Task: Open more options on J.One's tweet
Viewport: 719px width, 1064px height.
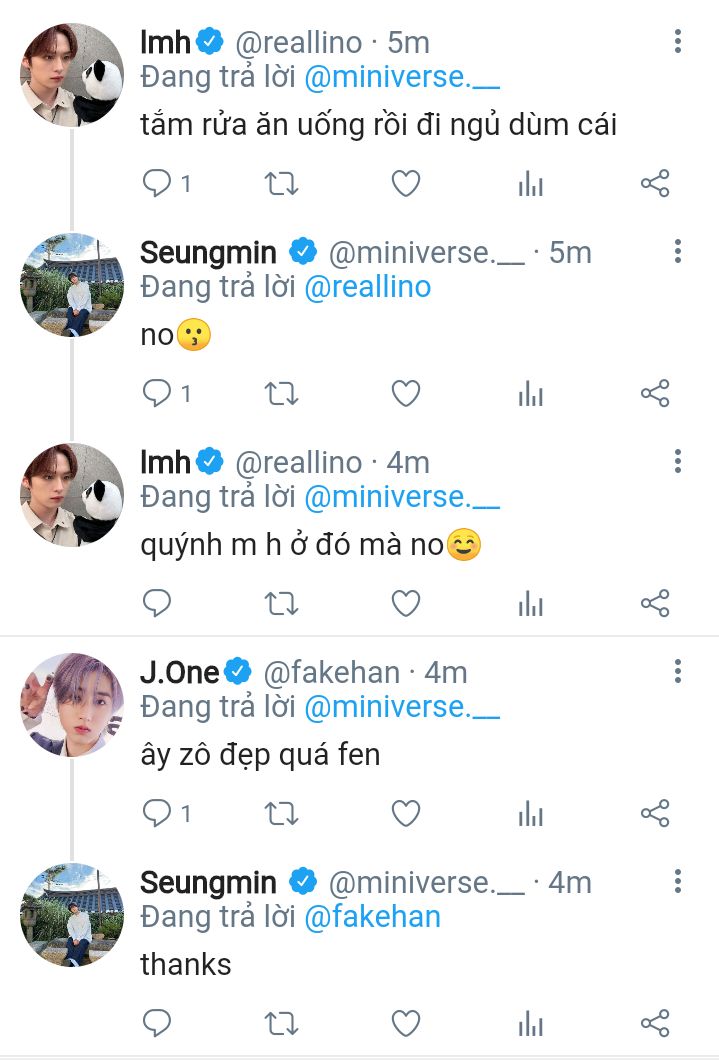Action: (x=678, y=671)
